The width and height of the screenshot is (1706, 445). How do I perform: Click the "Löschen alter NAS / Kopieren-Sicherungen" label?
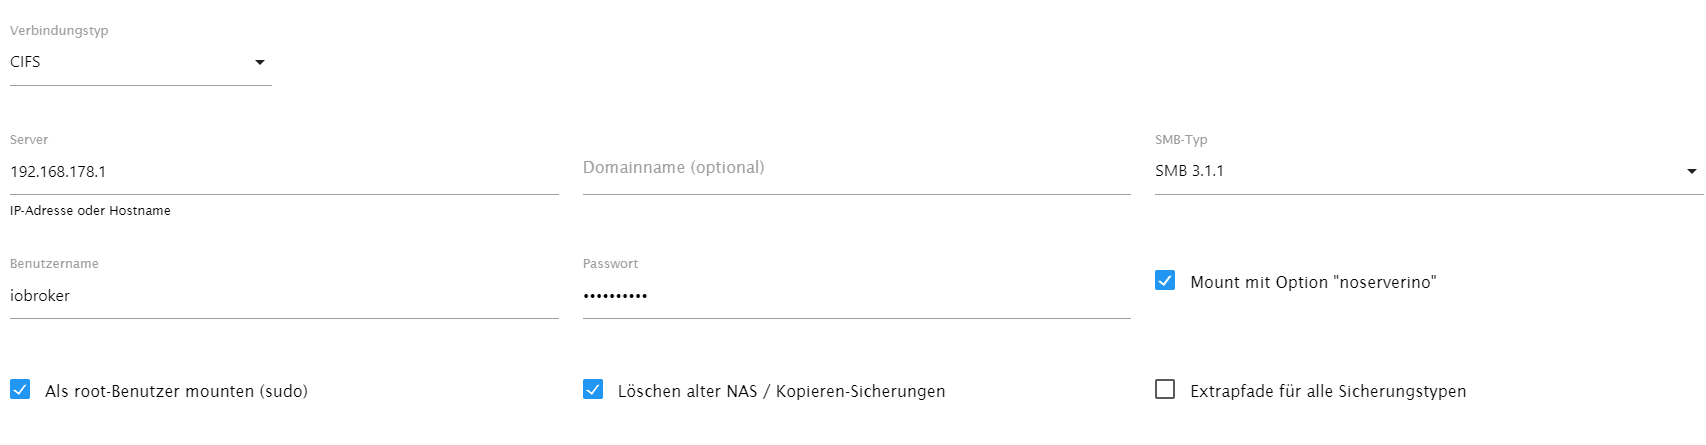pos(781,391)
